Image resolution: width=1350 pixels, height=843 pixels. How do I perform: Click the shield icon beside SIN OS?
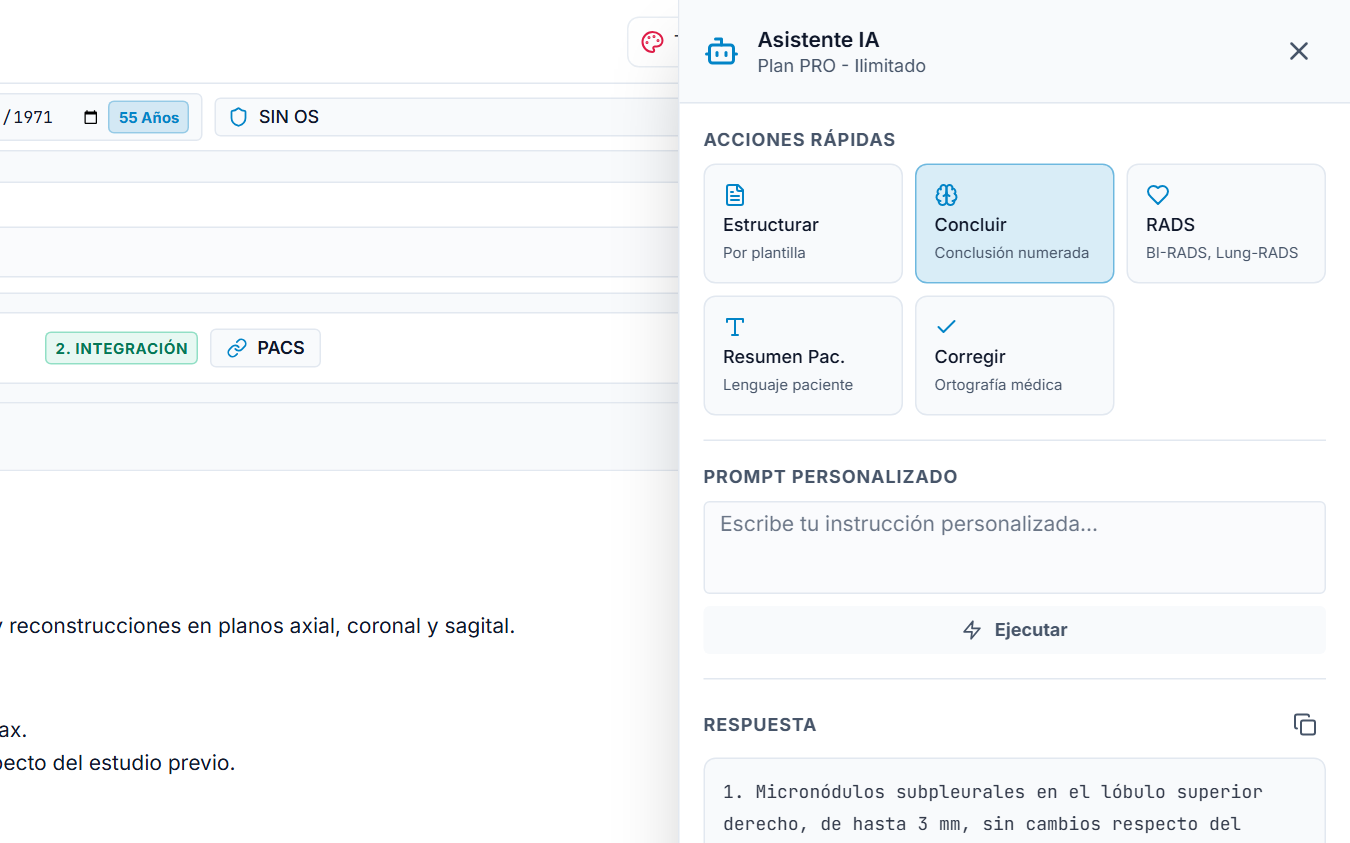(x=238, y=117)
